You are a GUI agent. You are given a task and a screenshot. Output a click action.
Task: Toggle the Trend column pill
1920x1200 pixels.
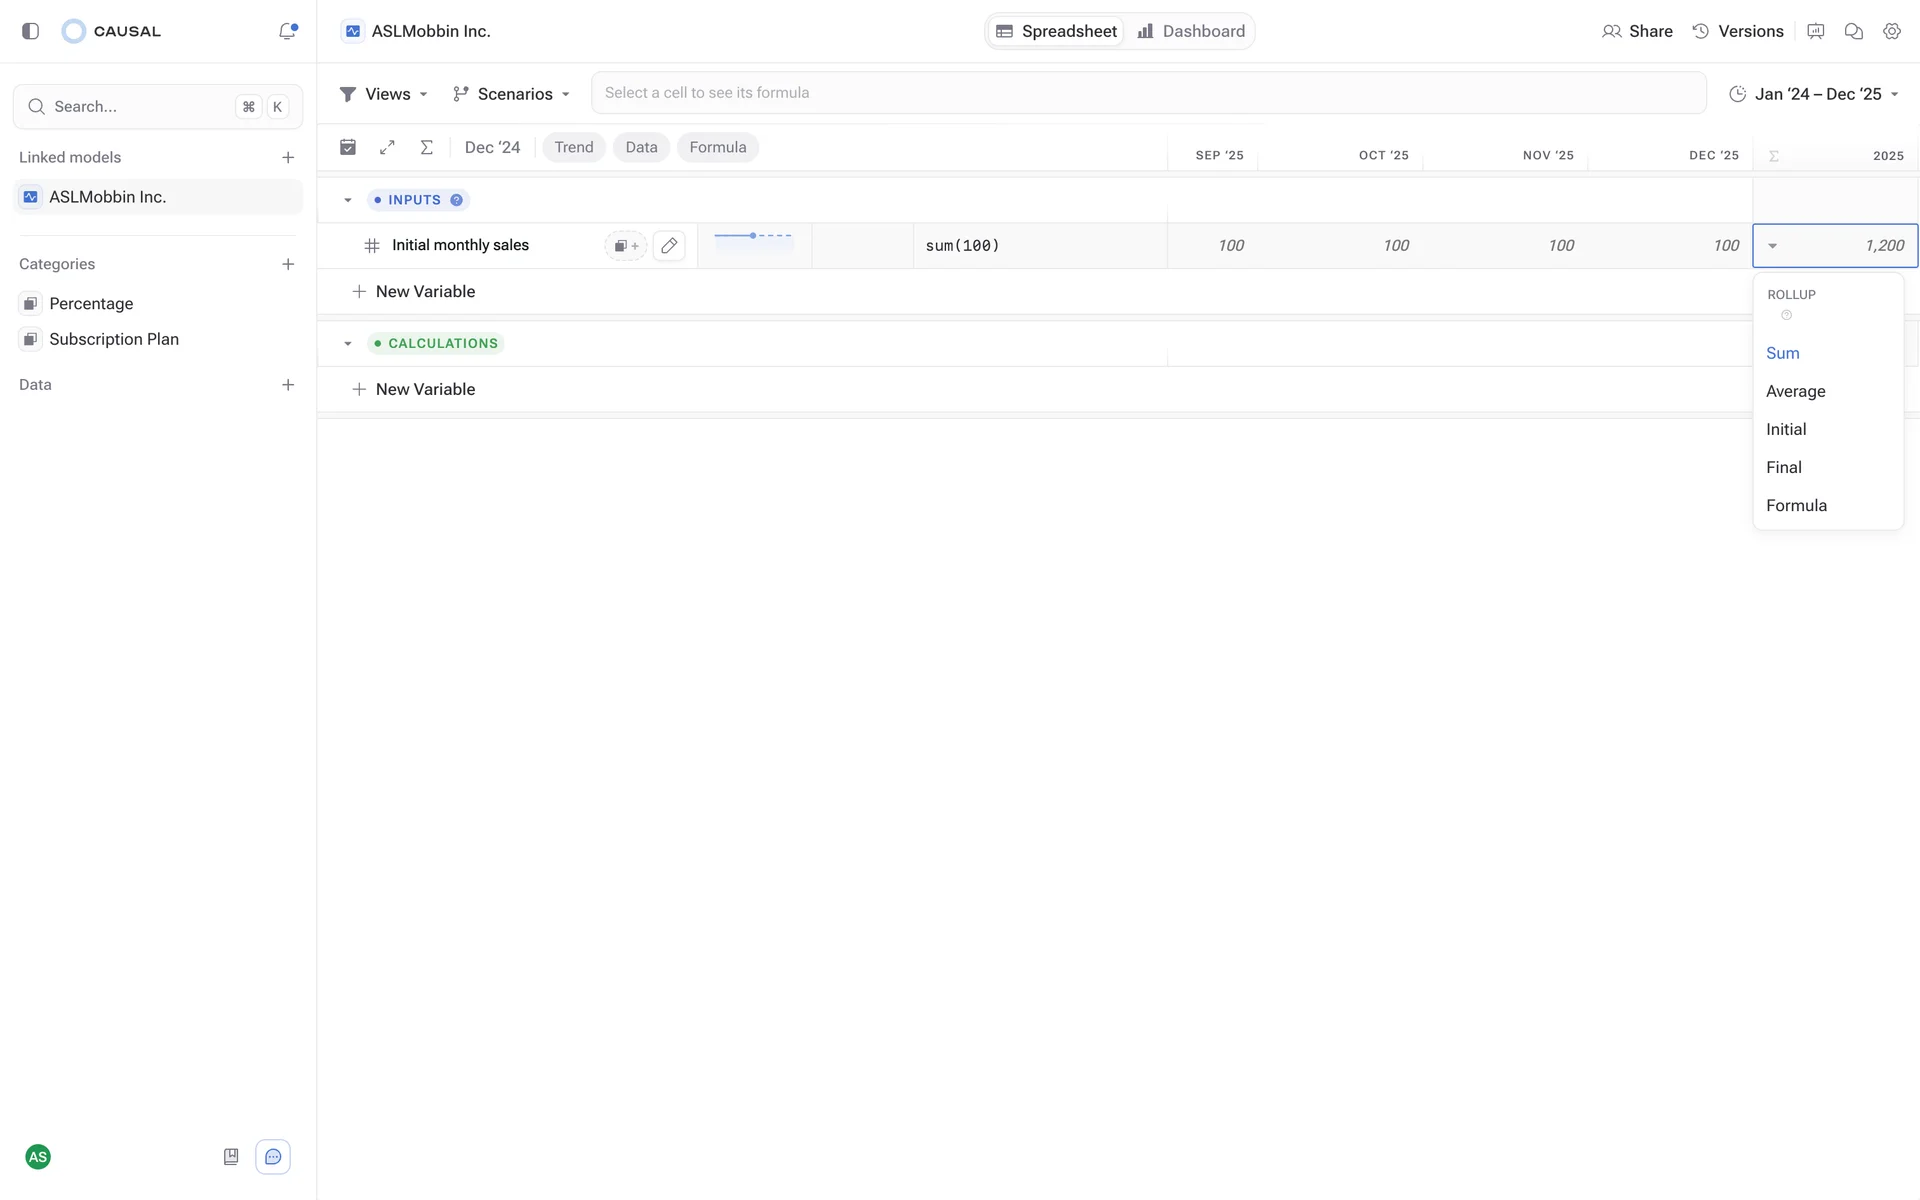(x=573, y=147)
